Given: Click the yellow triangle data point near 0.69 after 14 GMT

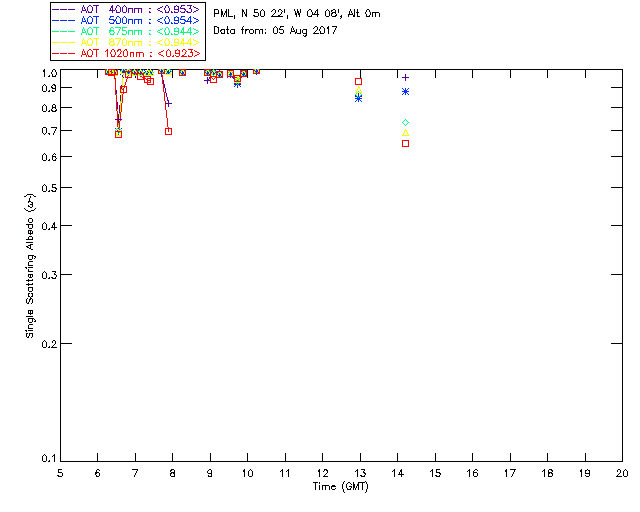Looking at the screenshot, I should (405, 133).
